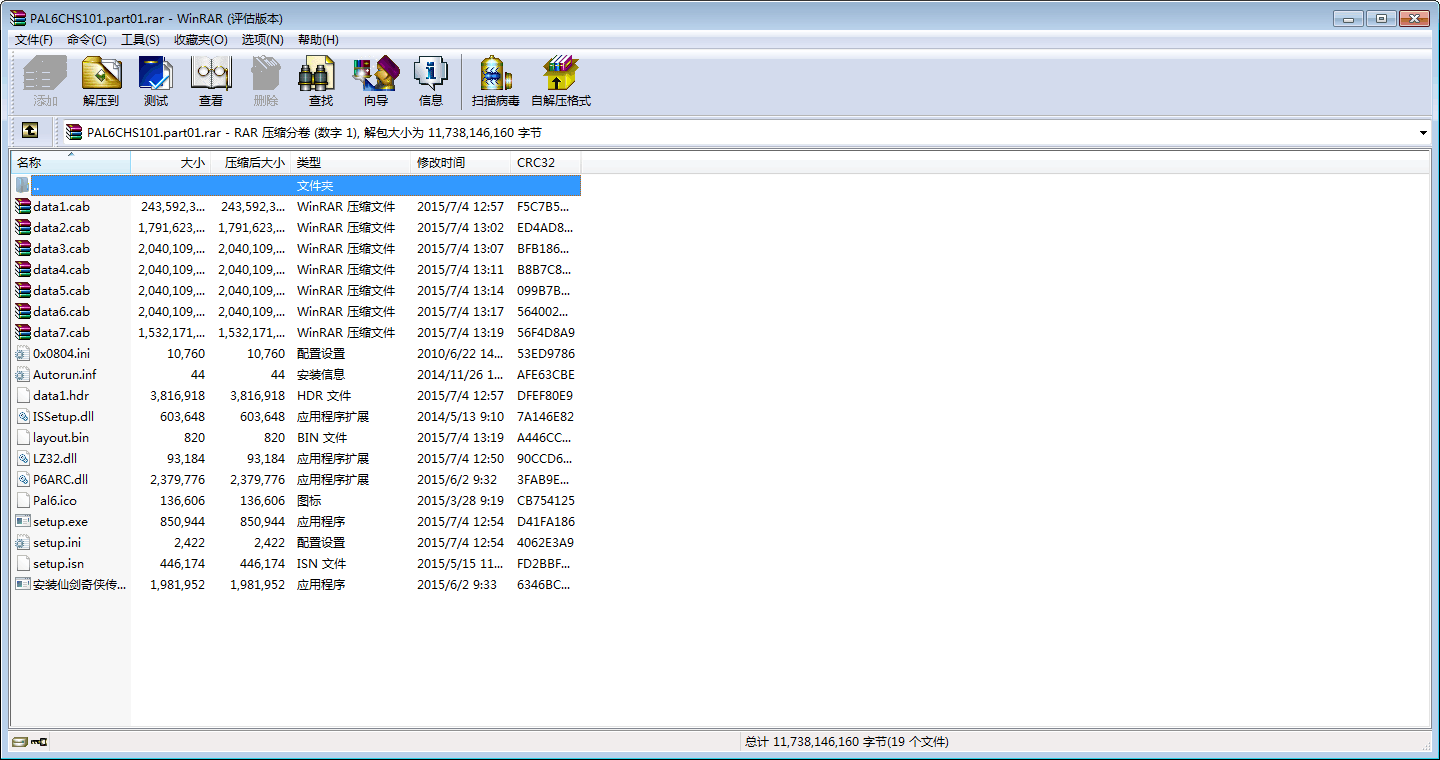Click the WinRAR title bar app icon
Image resolution: width=1440 pixels, height=760 pixels.
18,18
